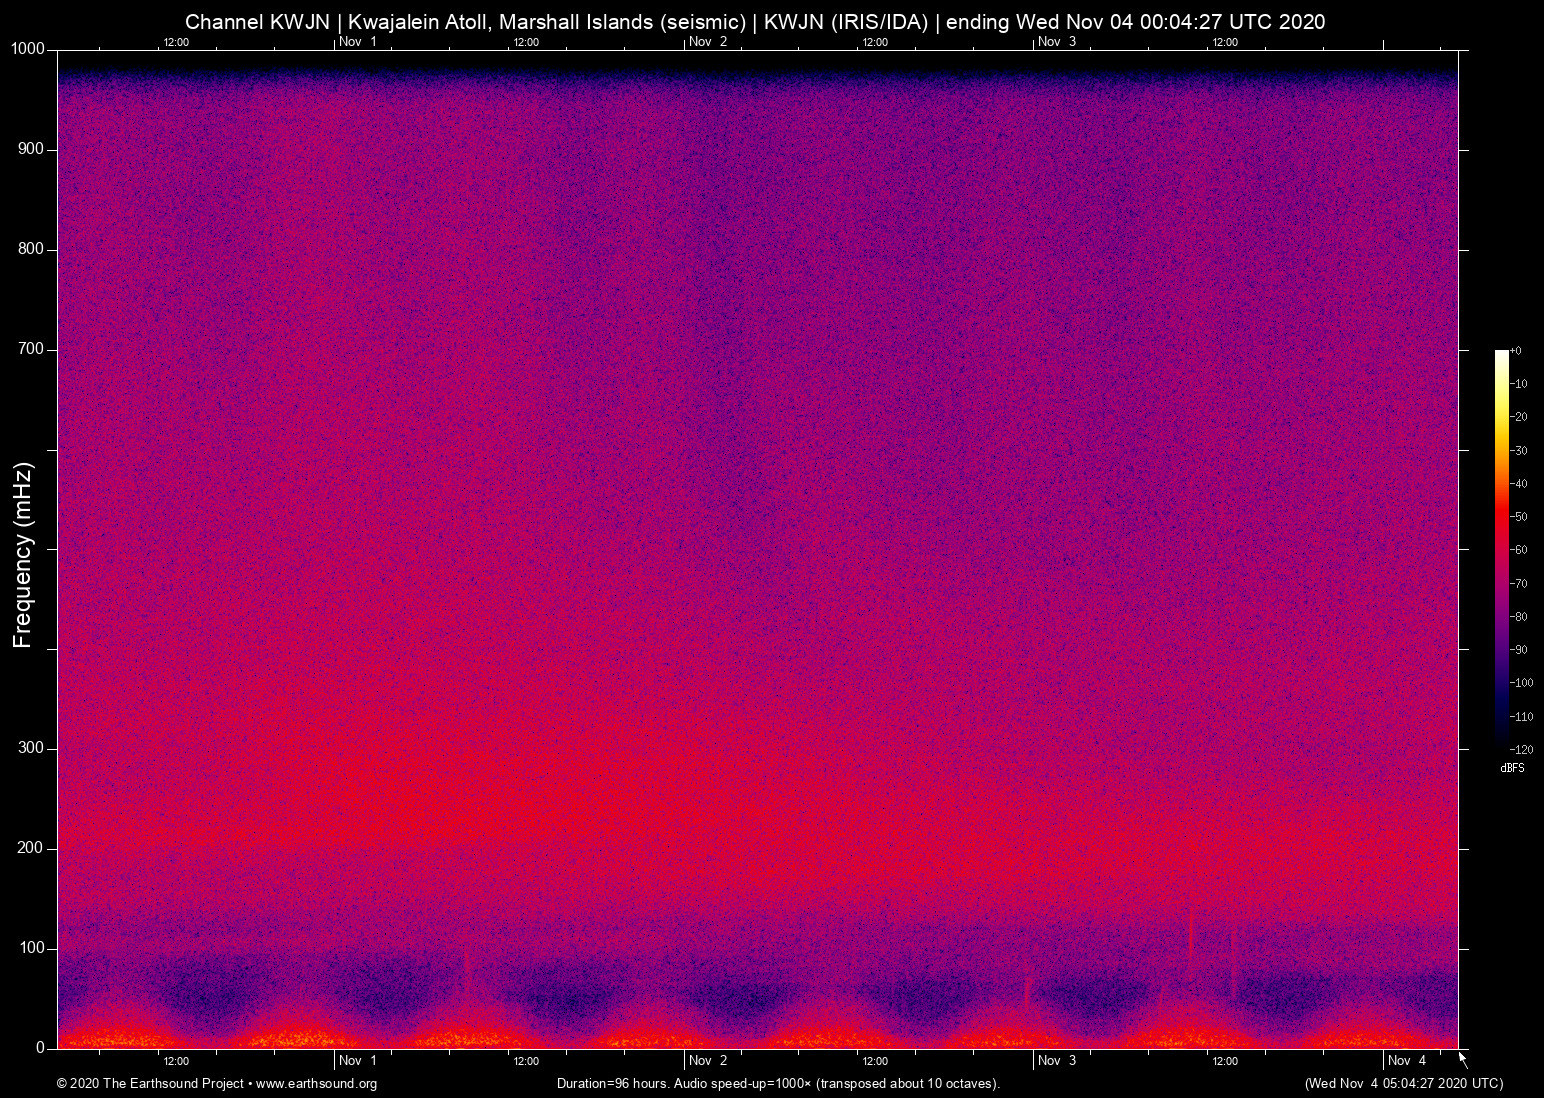The width and height of the screenshot is (1544, 1098).
Task: Select the "ending Wed Nov 04 00:04:27 UTC 2020" text
Action: (1136, 22)
